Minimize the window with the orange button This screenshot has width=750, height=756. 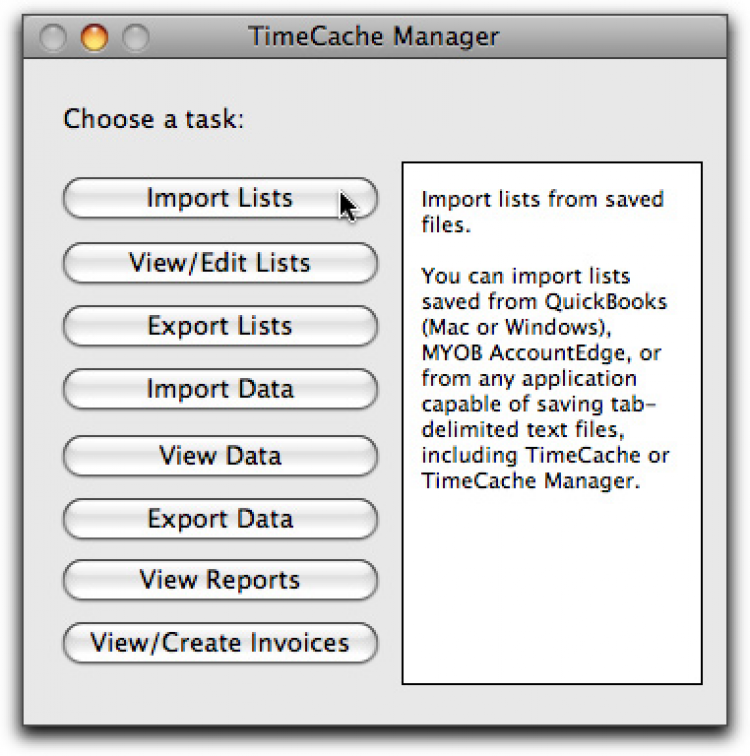[x=93, y=39]
